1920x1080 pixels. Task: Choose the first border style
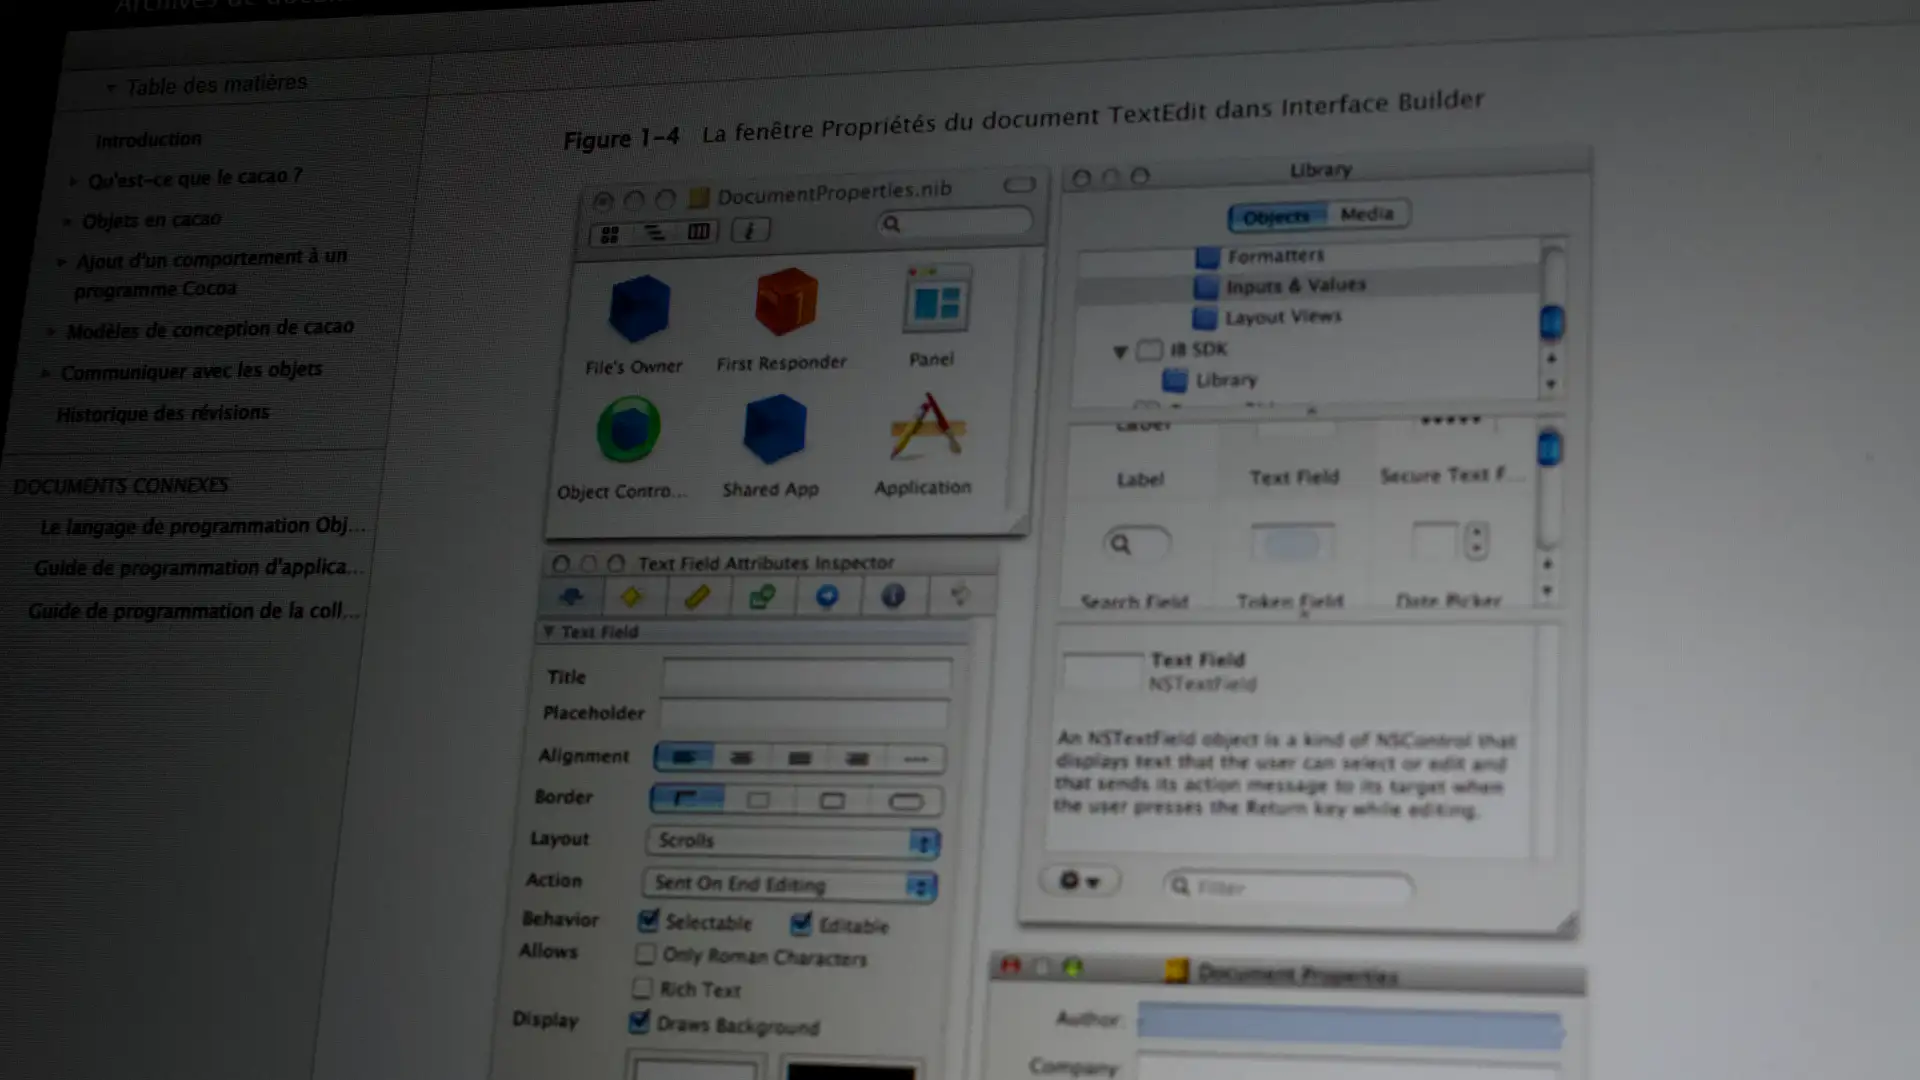click(x=687, y=798)
